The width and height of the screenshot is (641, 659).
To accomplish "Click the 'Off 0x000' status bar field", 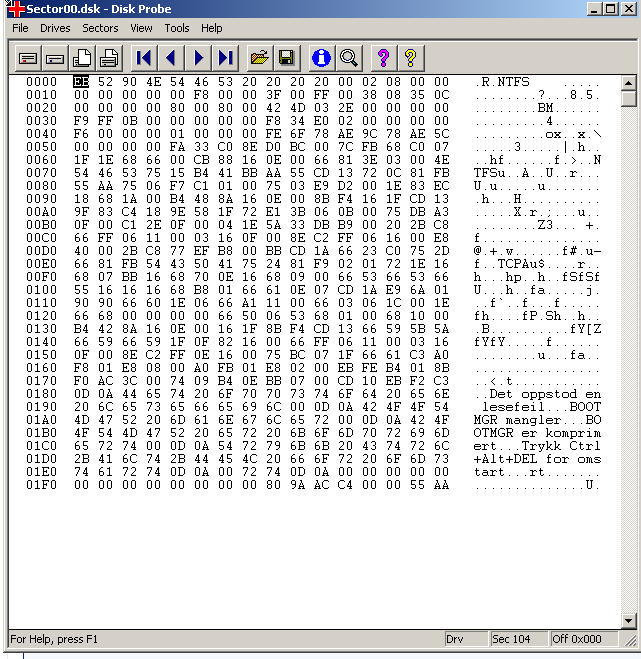I will click(584, 639).
